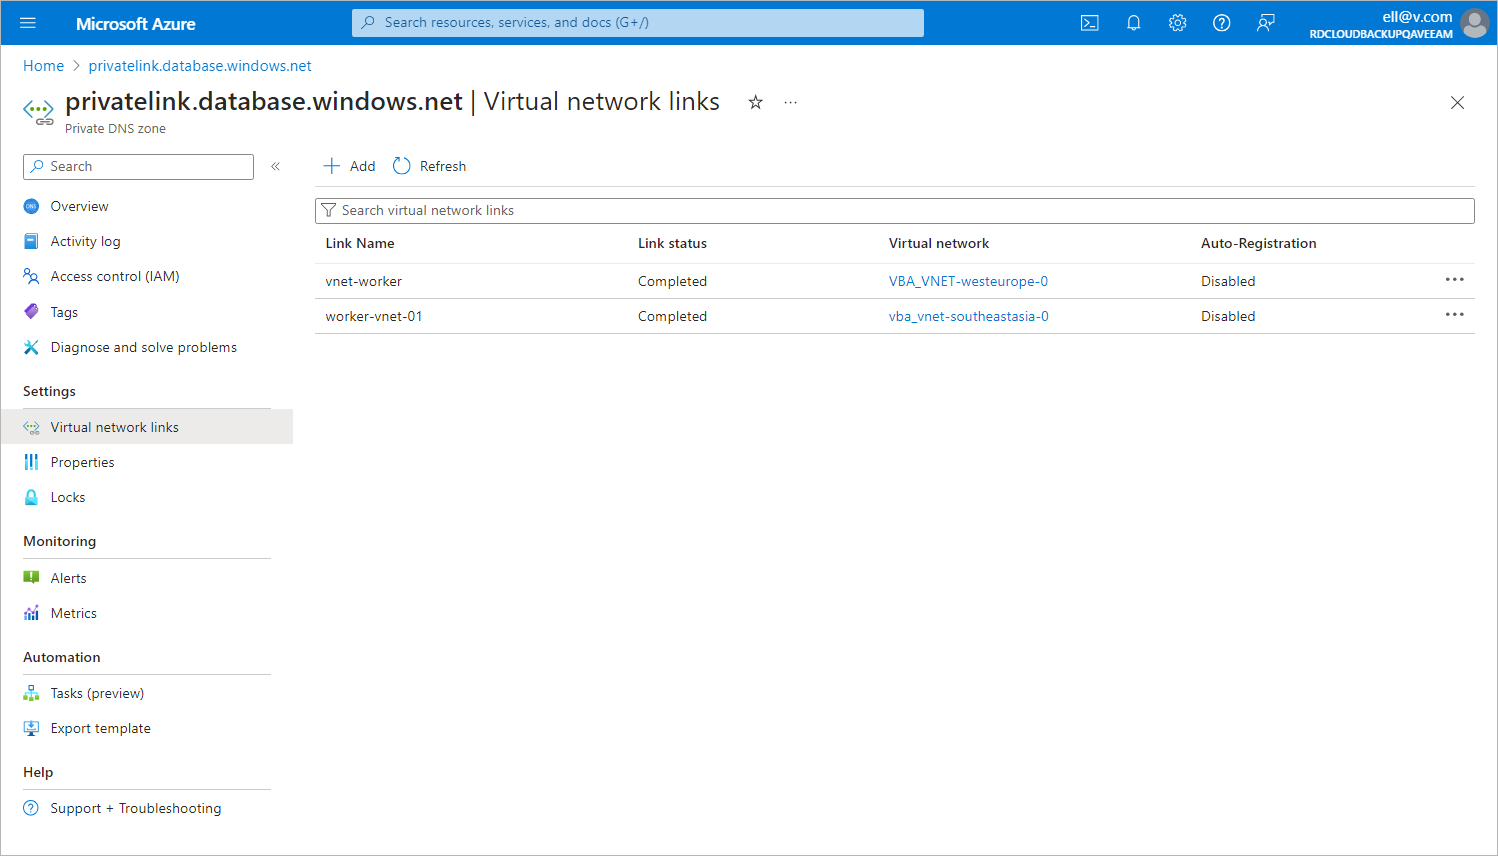Image resolution: width=1498 pixels, height=856 pixels.
Task: Click the Tasks (preview) icon
Action: coord(31,693)
